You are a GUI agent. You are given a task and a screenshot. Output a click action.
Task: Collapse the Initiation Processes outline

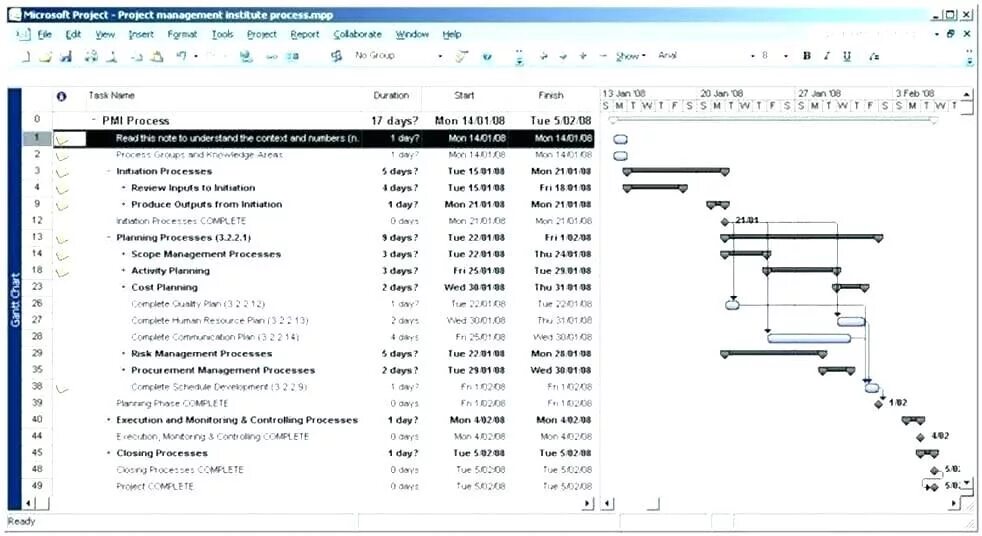[x=108, y=171]
